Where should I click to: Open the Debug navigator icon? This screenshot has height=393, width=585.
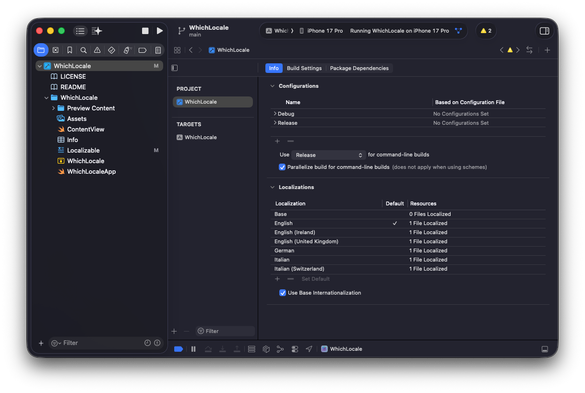coord(127,50)
